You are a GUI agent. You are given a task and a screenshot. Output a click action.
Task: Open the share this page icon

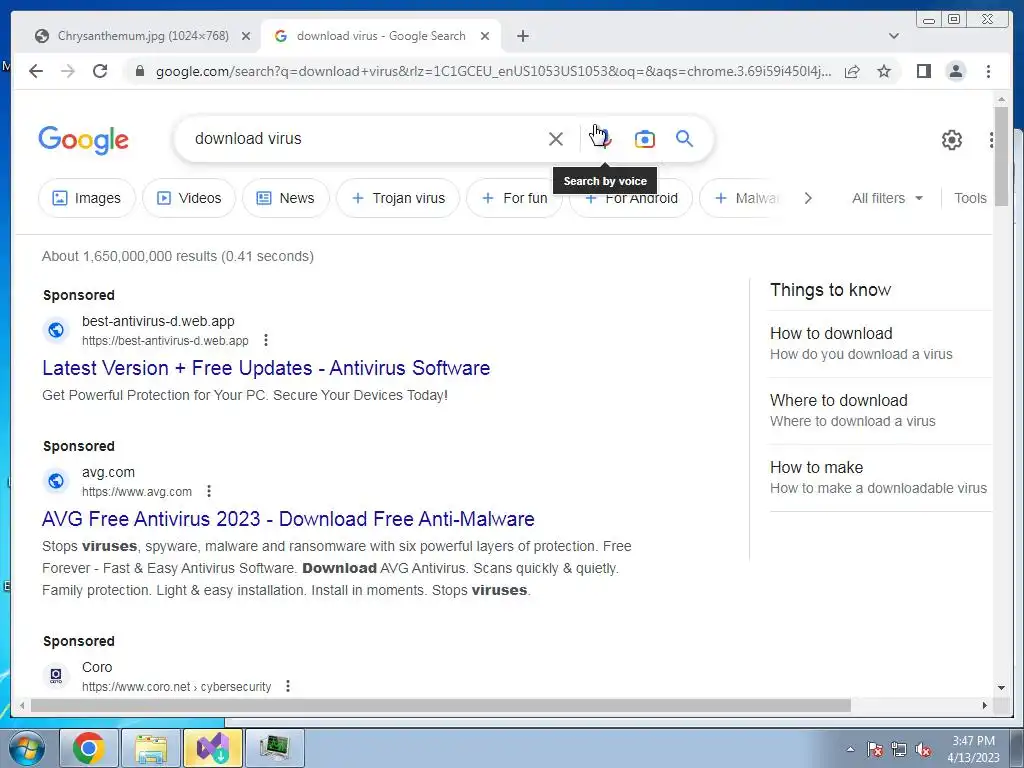coord(852,71)
